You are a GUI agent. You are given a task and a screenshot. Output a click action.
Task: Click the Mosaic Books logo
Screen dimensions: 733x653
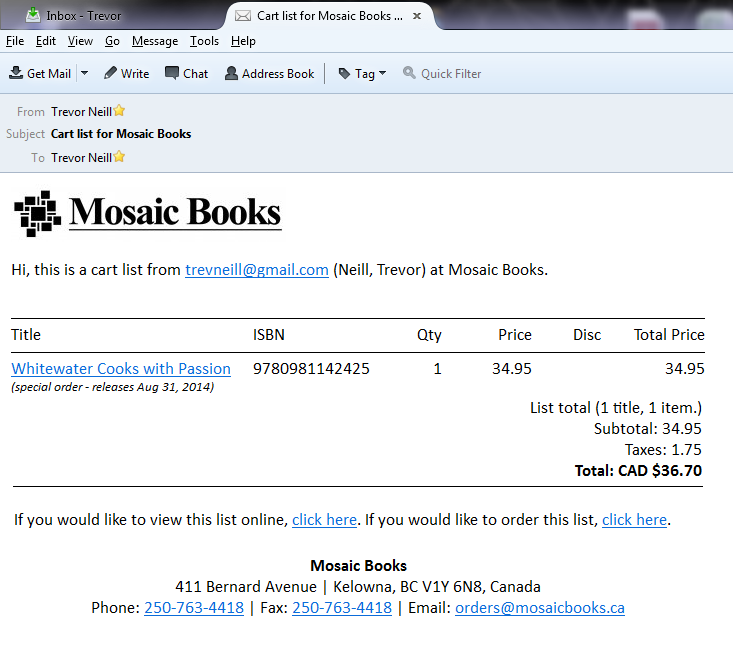tap(147, 212)
